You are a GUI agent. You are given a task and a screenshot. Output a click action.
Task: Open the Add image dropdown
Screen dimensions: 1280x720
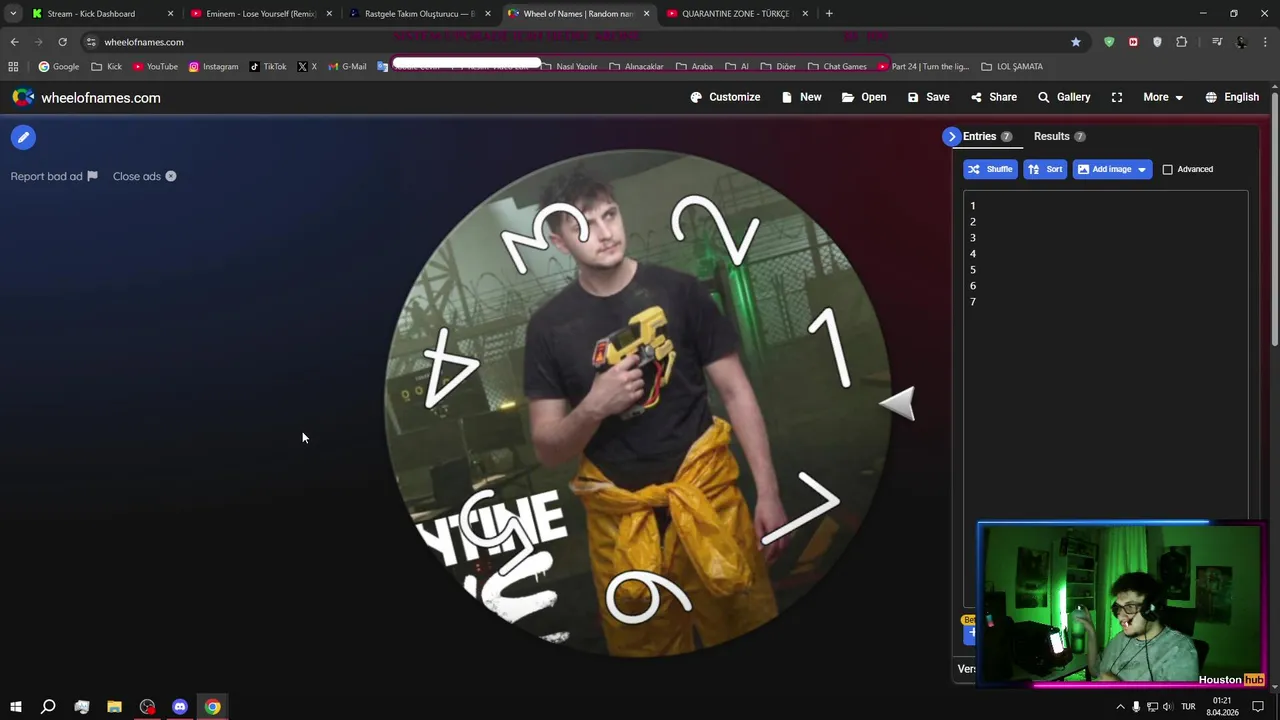(x=1112, y=169)
